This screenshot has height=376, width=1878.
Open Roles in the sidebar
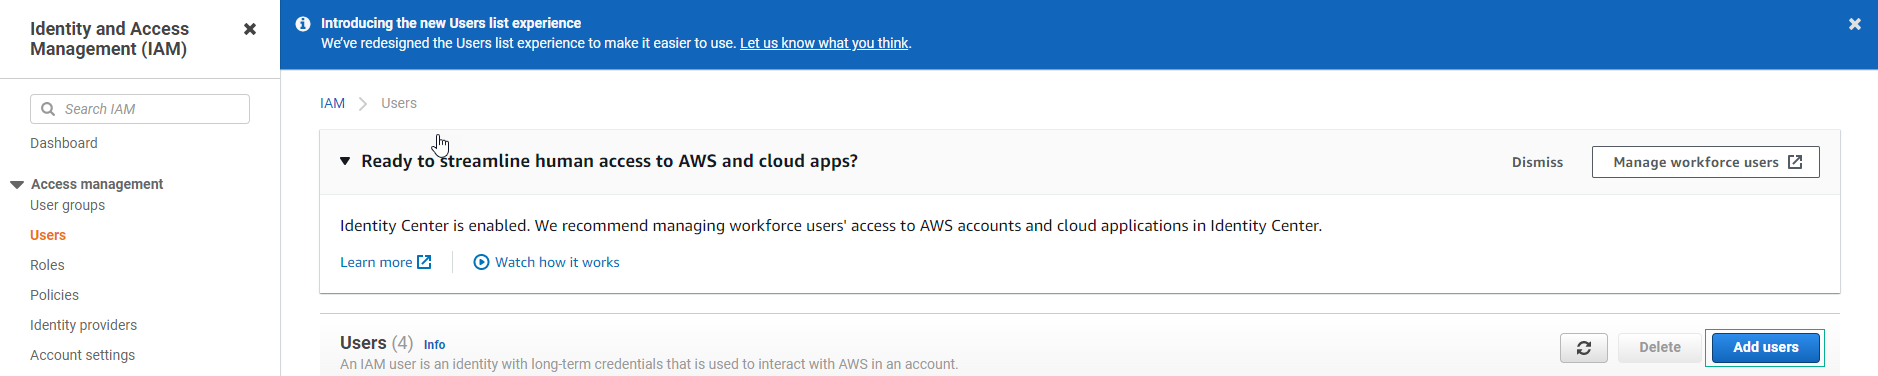[47, 265]
